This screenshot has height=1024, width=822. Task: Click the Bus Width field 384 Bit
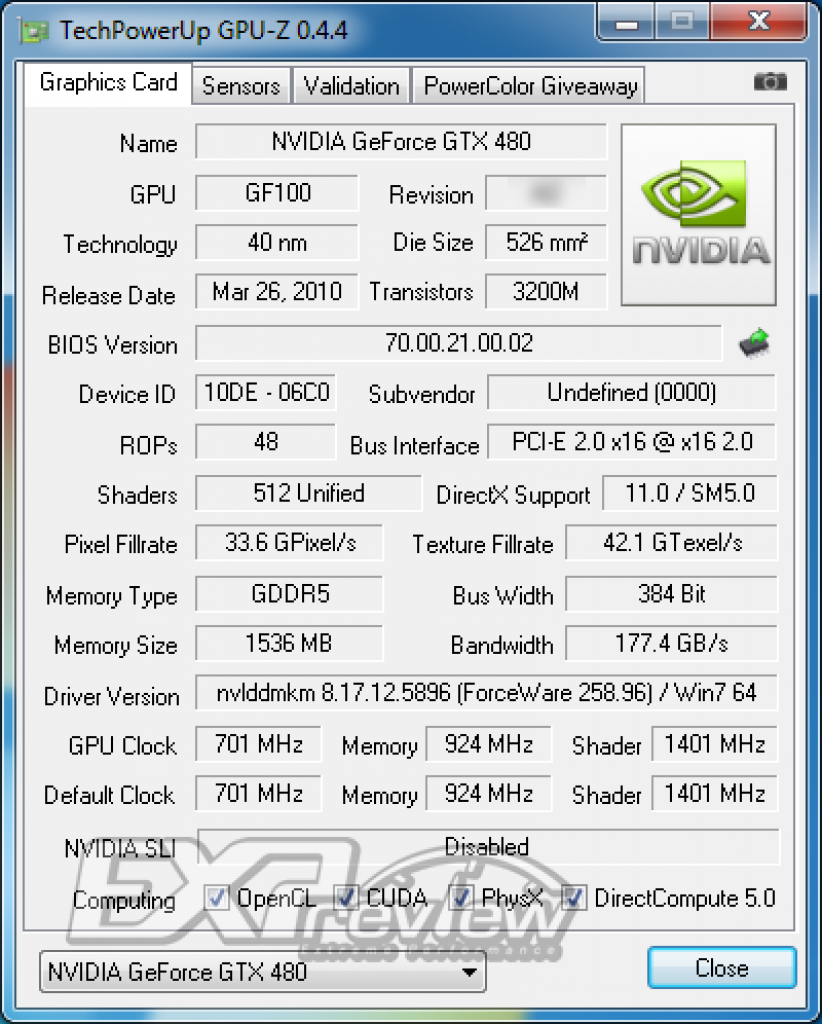pyautogui.click(x=672, y=594)
